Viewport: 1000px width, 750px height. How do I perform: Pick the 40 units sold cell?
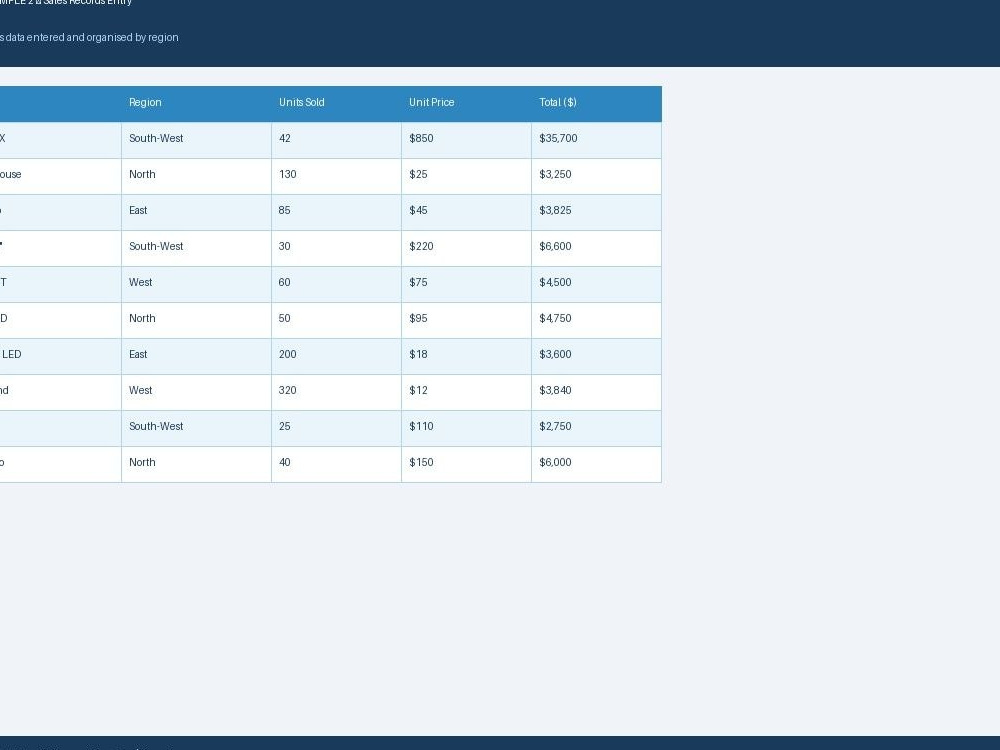337,464
